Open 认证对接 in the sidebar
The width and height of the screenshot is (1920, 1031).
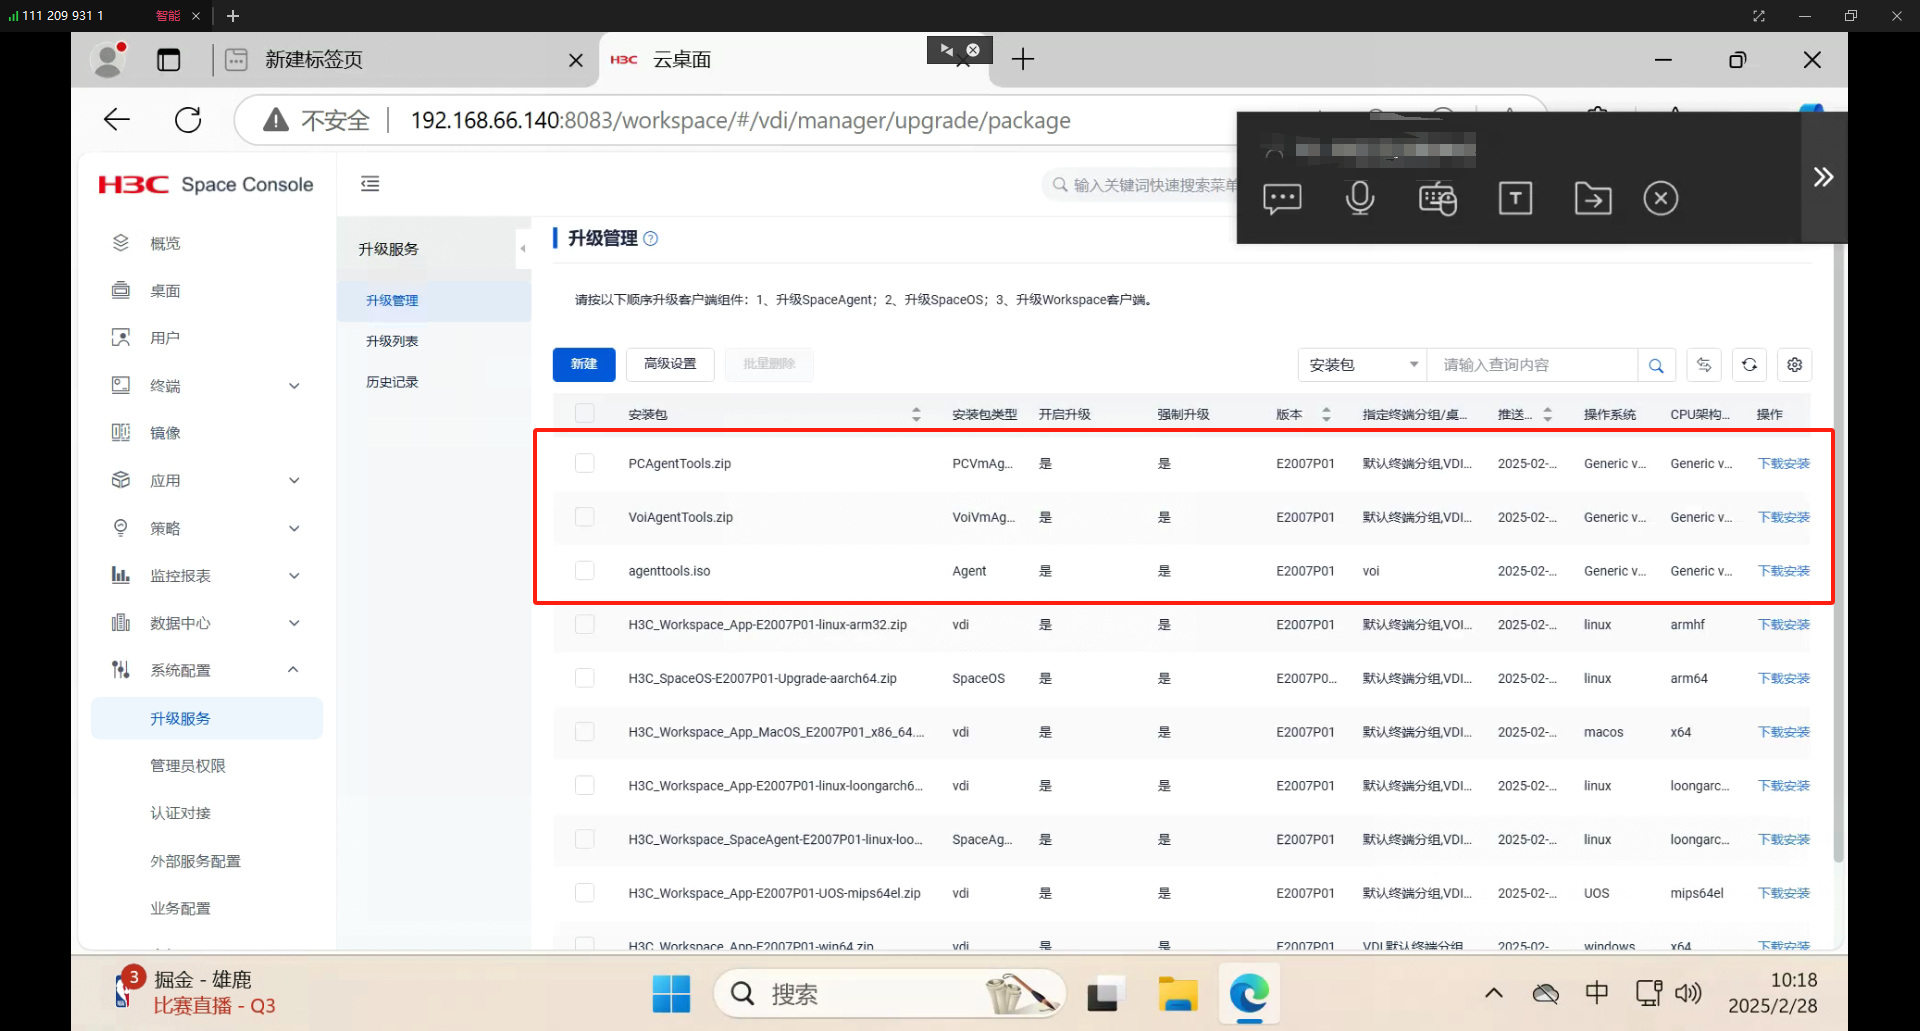tap(180, 814)
